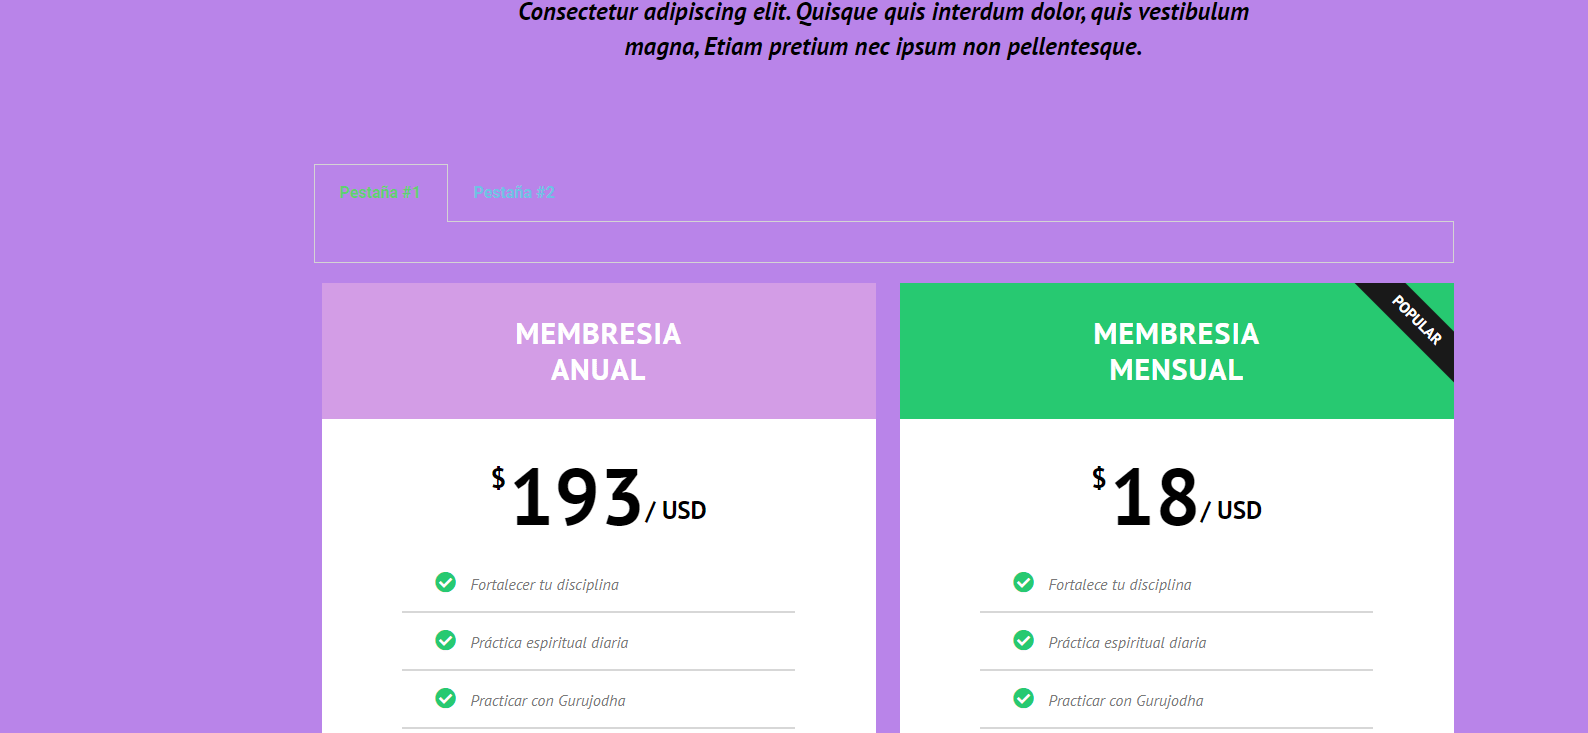The image size is (1588, 733).
Task: Select the Pestaña #1 tab
Action: [380, 192]
